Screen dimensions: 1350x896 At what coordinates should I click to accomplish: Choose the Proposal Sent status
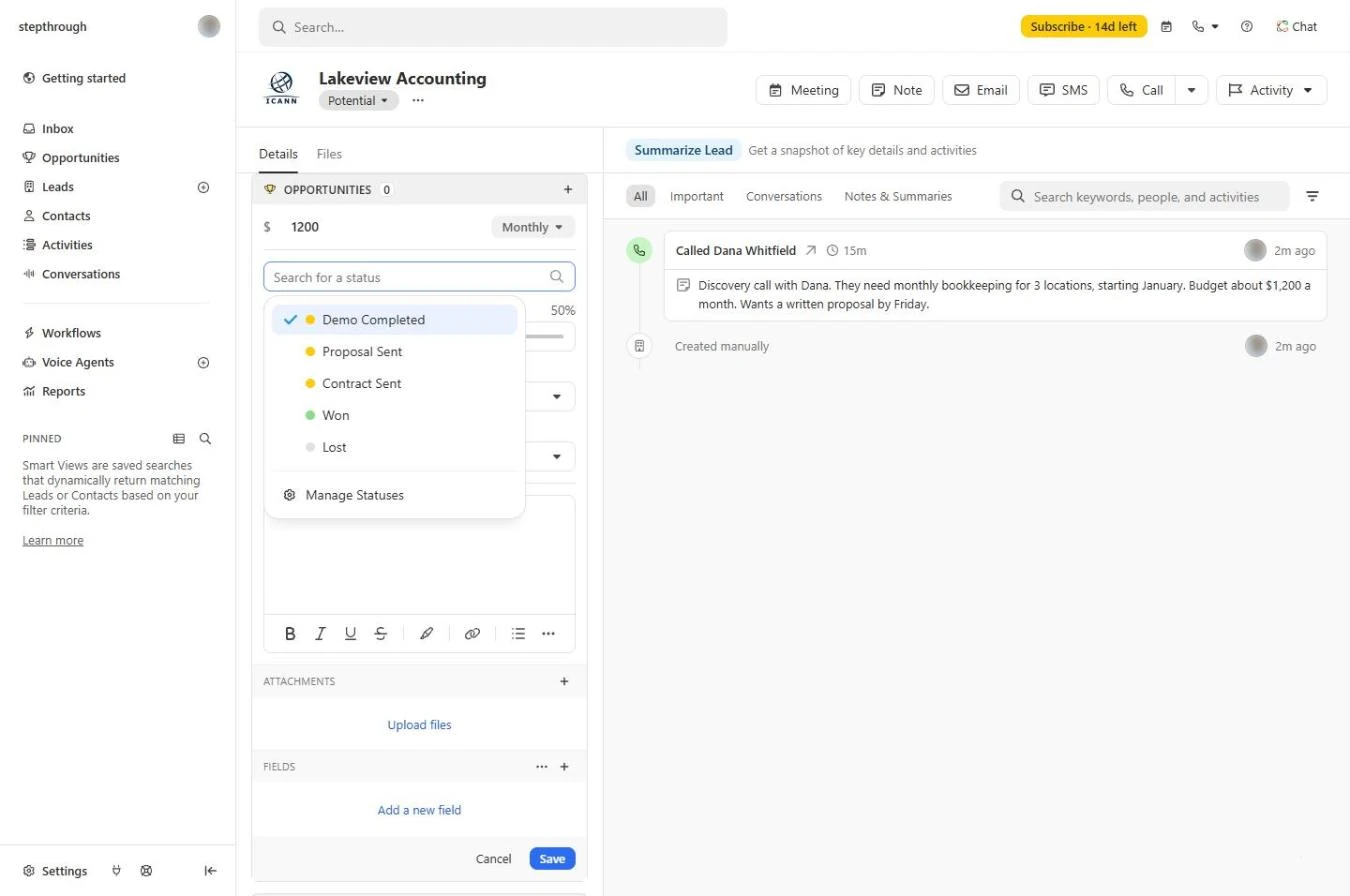point(395,352)
